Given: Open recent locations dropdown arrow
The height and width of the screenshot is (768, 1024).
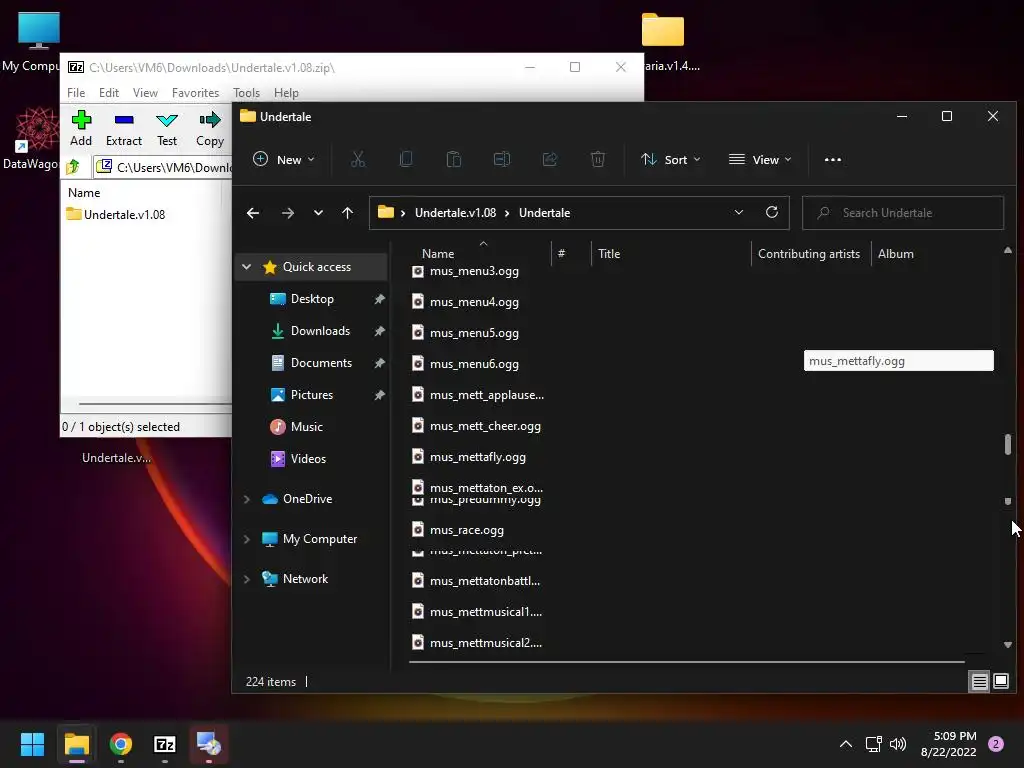Looking at the screenshot, I should pyautogui.click(x=318, y=213).
